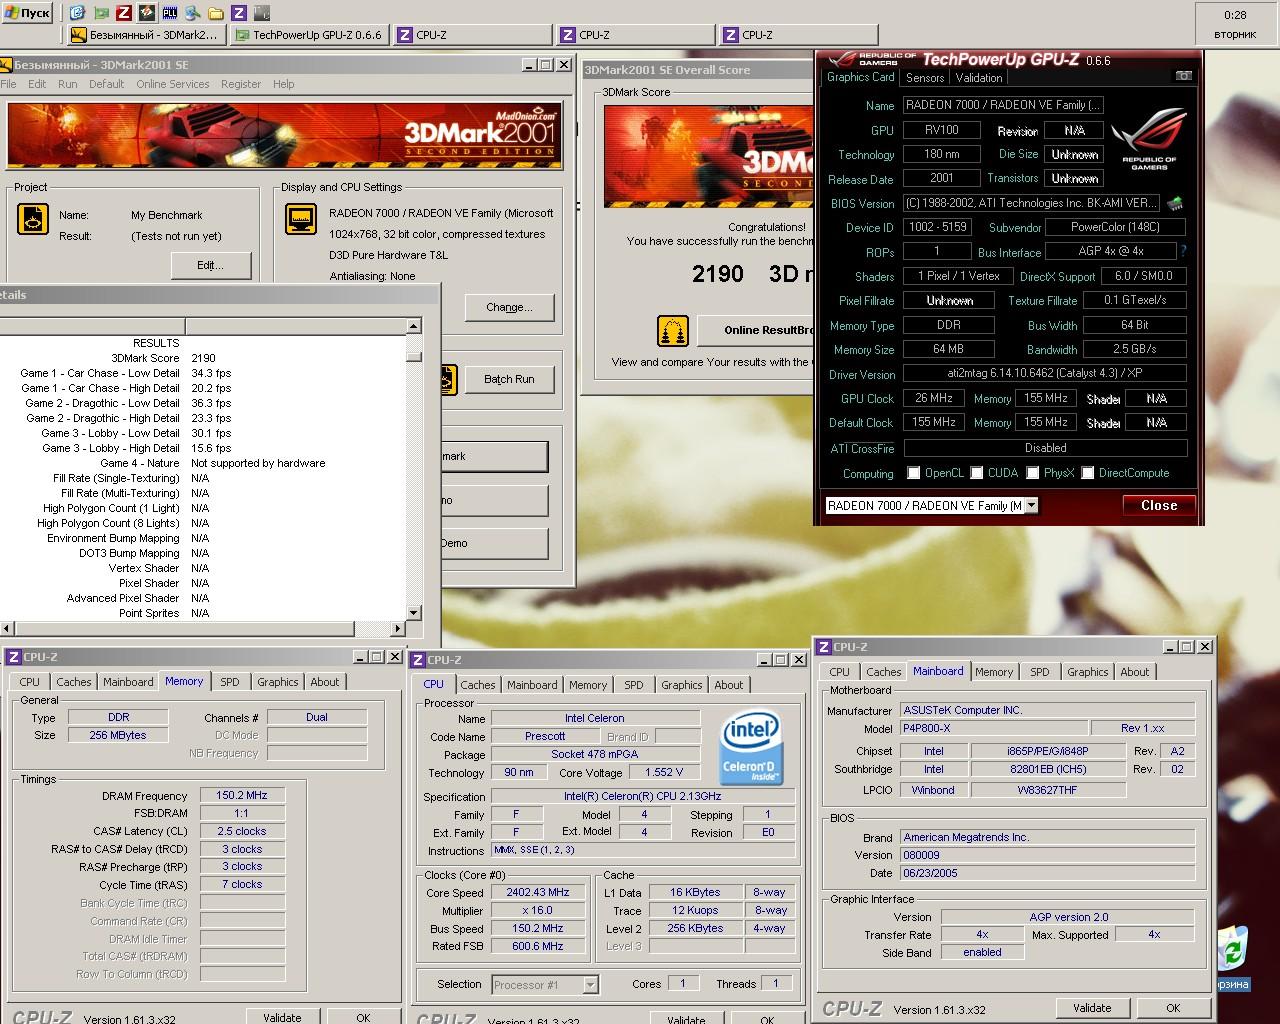1280x1024 pixels.
Task: Click OK in the CPU-Z Mainboard window
Action: click(x=1173, y=1008)
